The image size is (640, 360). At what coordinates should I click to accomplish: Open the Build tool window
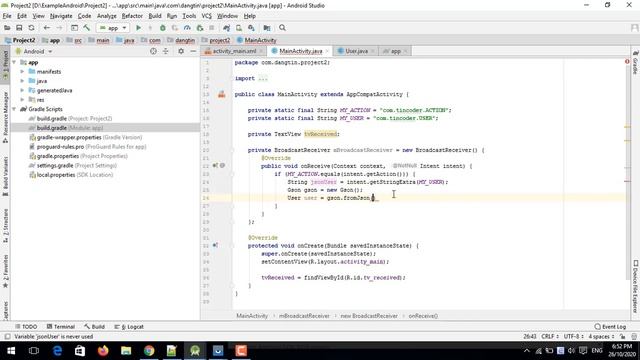(x=95, y=327)
